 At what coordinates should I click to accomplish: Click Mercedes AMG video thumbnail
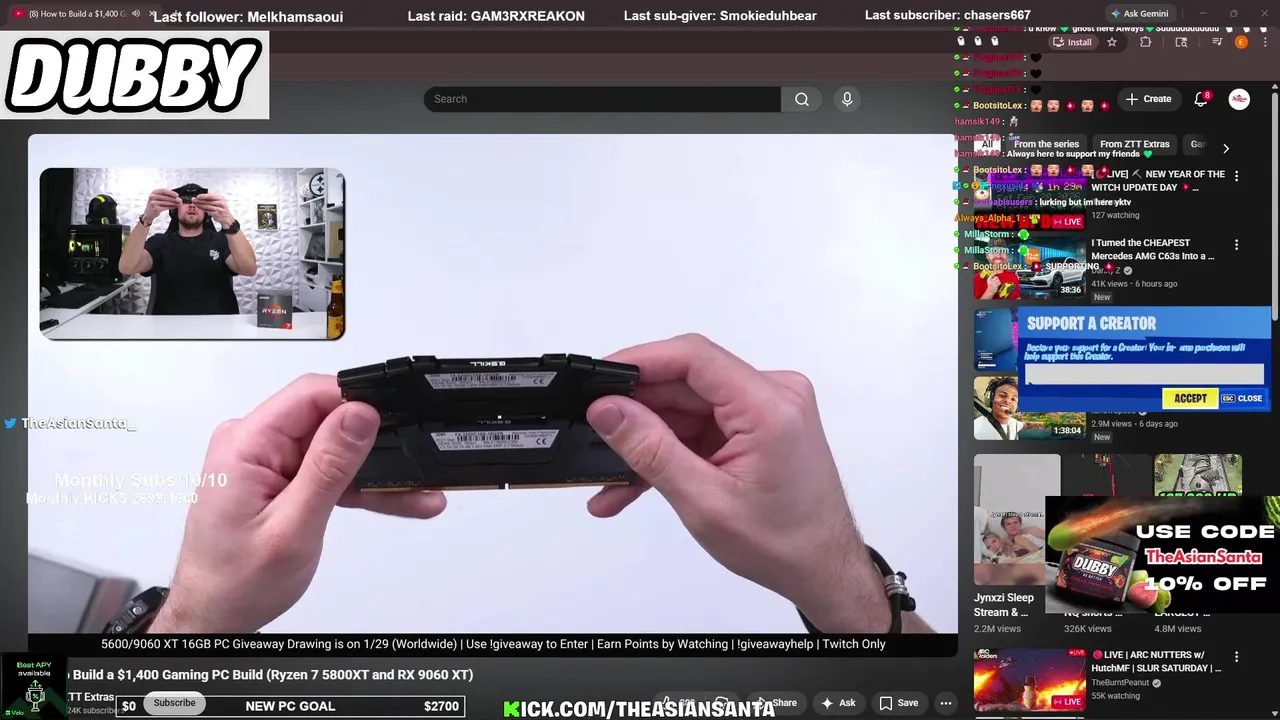(x=1030, y=268)
